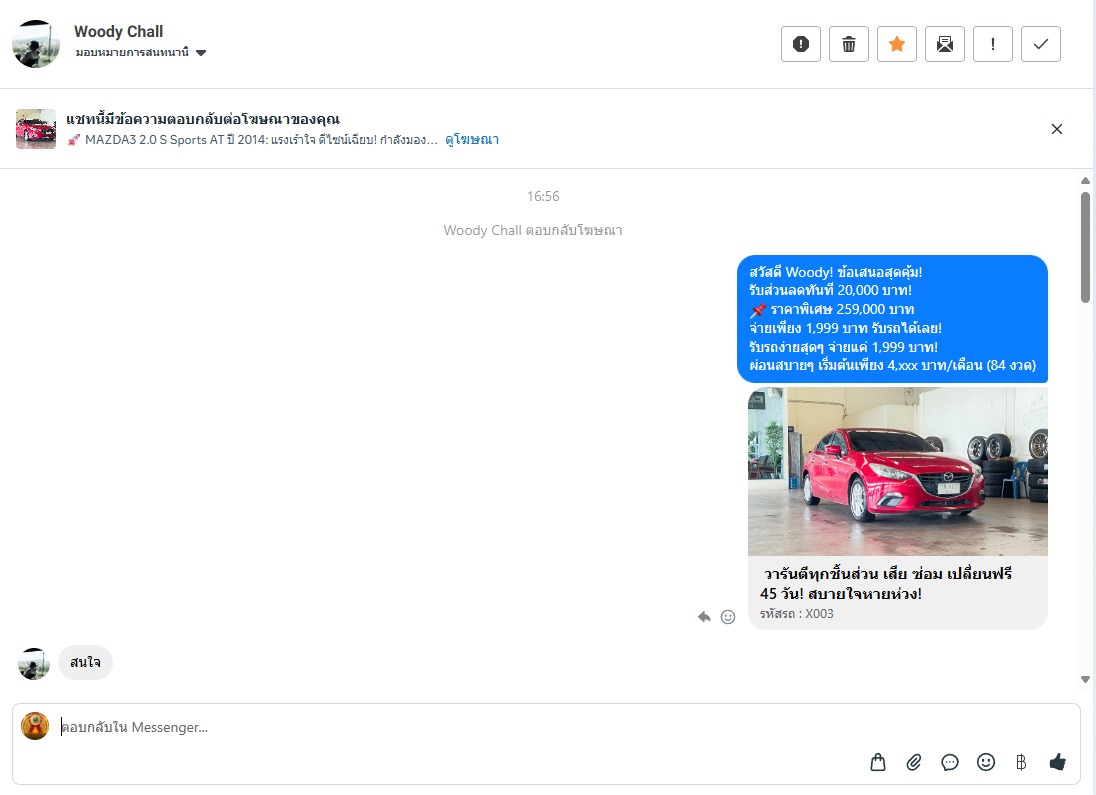Click the page avatar beside the reply box

(35, 726)
